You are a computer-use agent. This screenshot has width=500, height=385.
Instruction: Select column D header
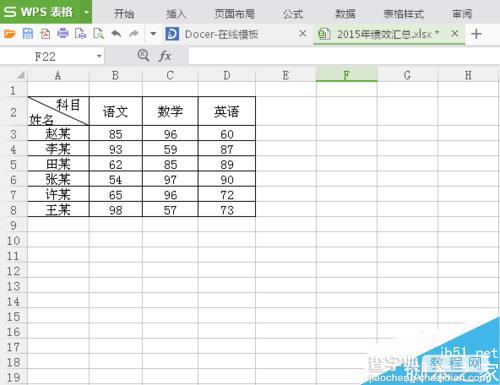pyautogui.click(x=227, y=75)
